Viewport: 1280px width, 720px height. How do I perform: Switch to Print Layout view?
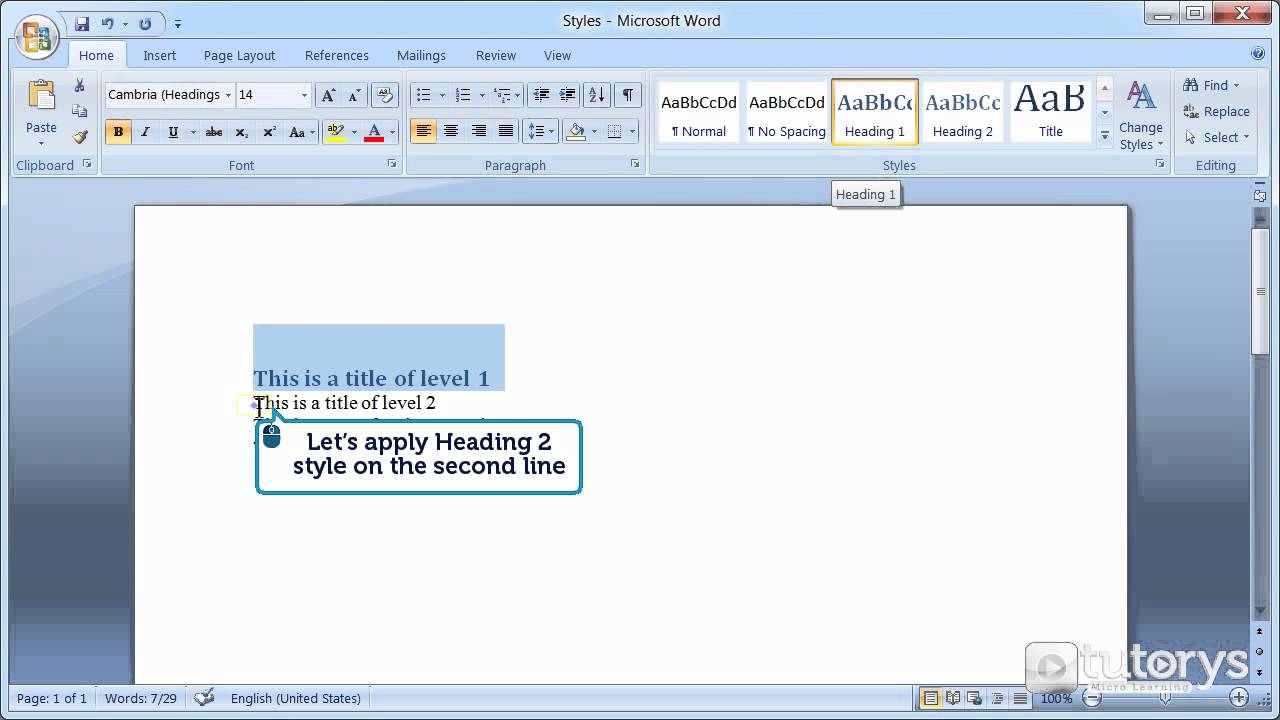[931, 698]
